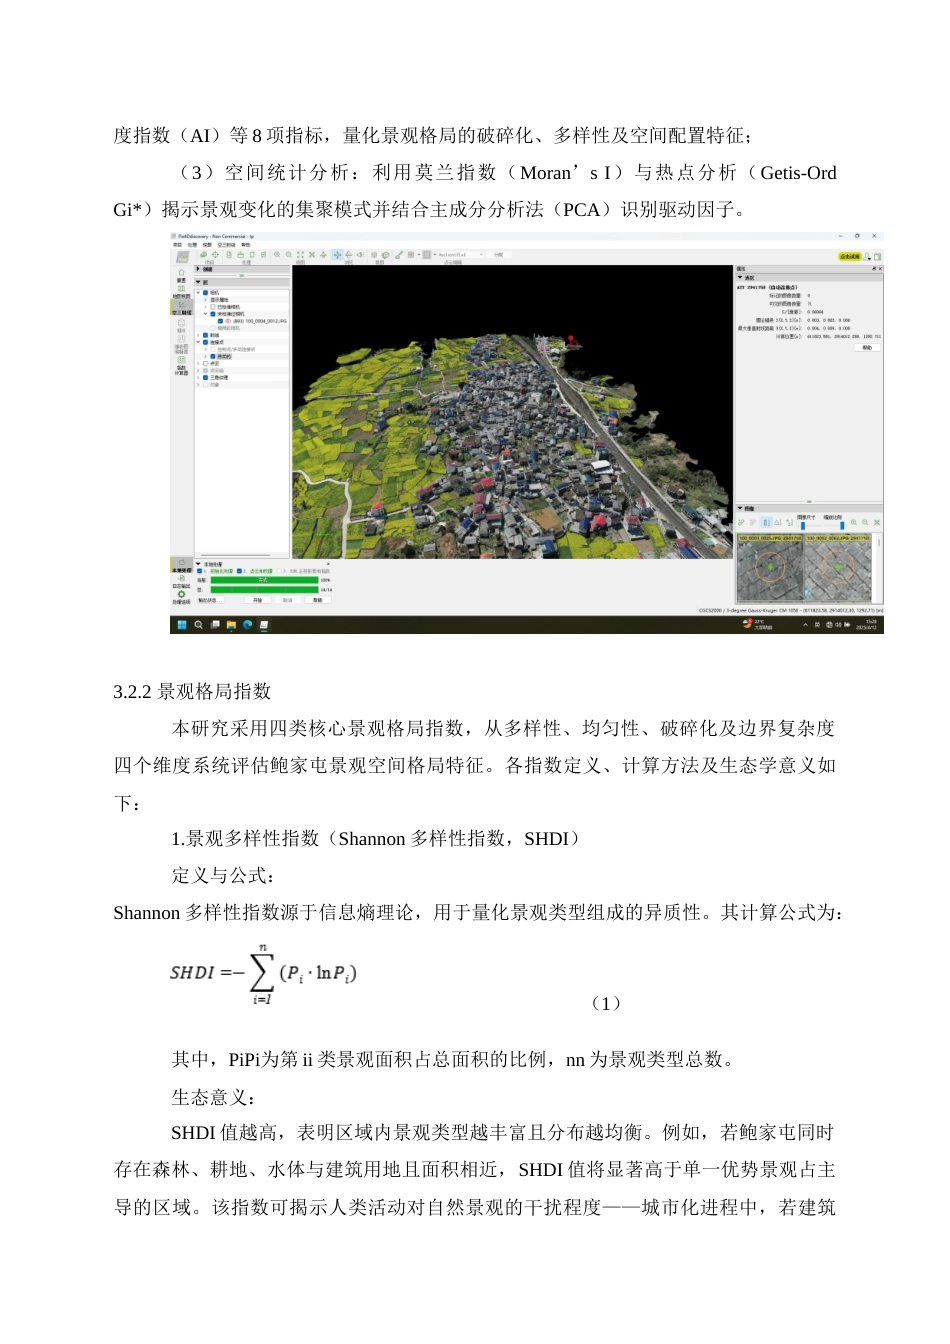Click the fit-to-view icon on the toolbar
950x1344 pixels.
coord(302,255)
